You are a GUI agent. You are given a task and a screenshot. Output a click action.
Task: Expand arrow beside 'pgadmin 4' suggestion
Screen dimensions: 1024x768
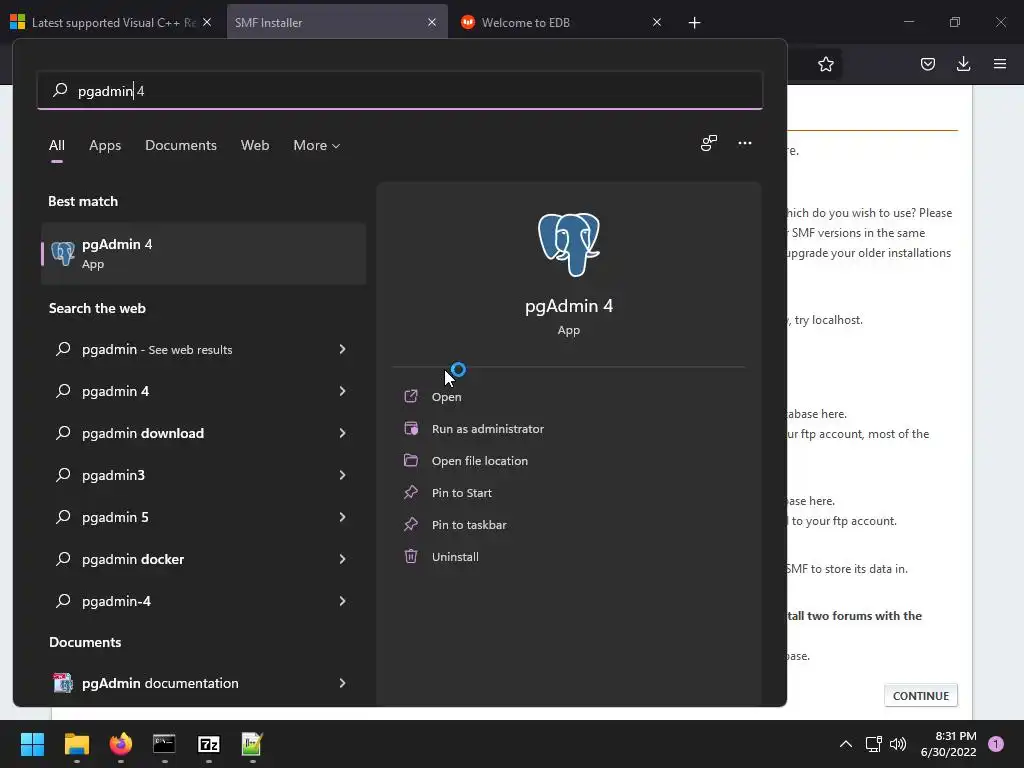pos(342,391)
